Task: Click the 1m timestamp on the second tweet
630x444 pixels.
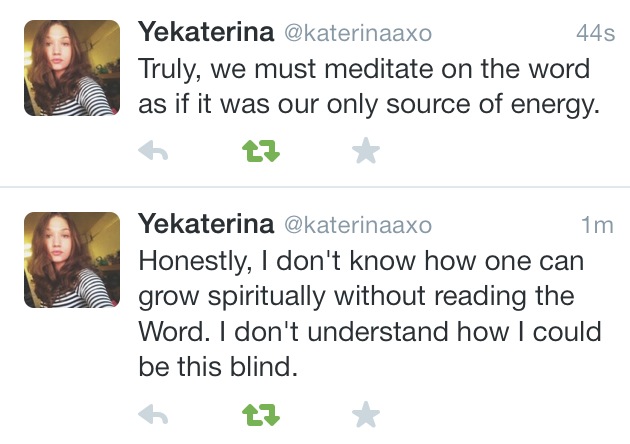Action: [598, 225]
